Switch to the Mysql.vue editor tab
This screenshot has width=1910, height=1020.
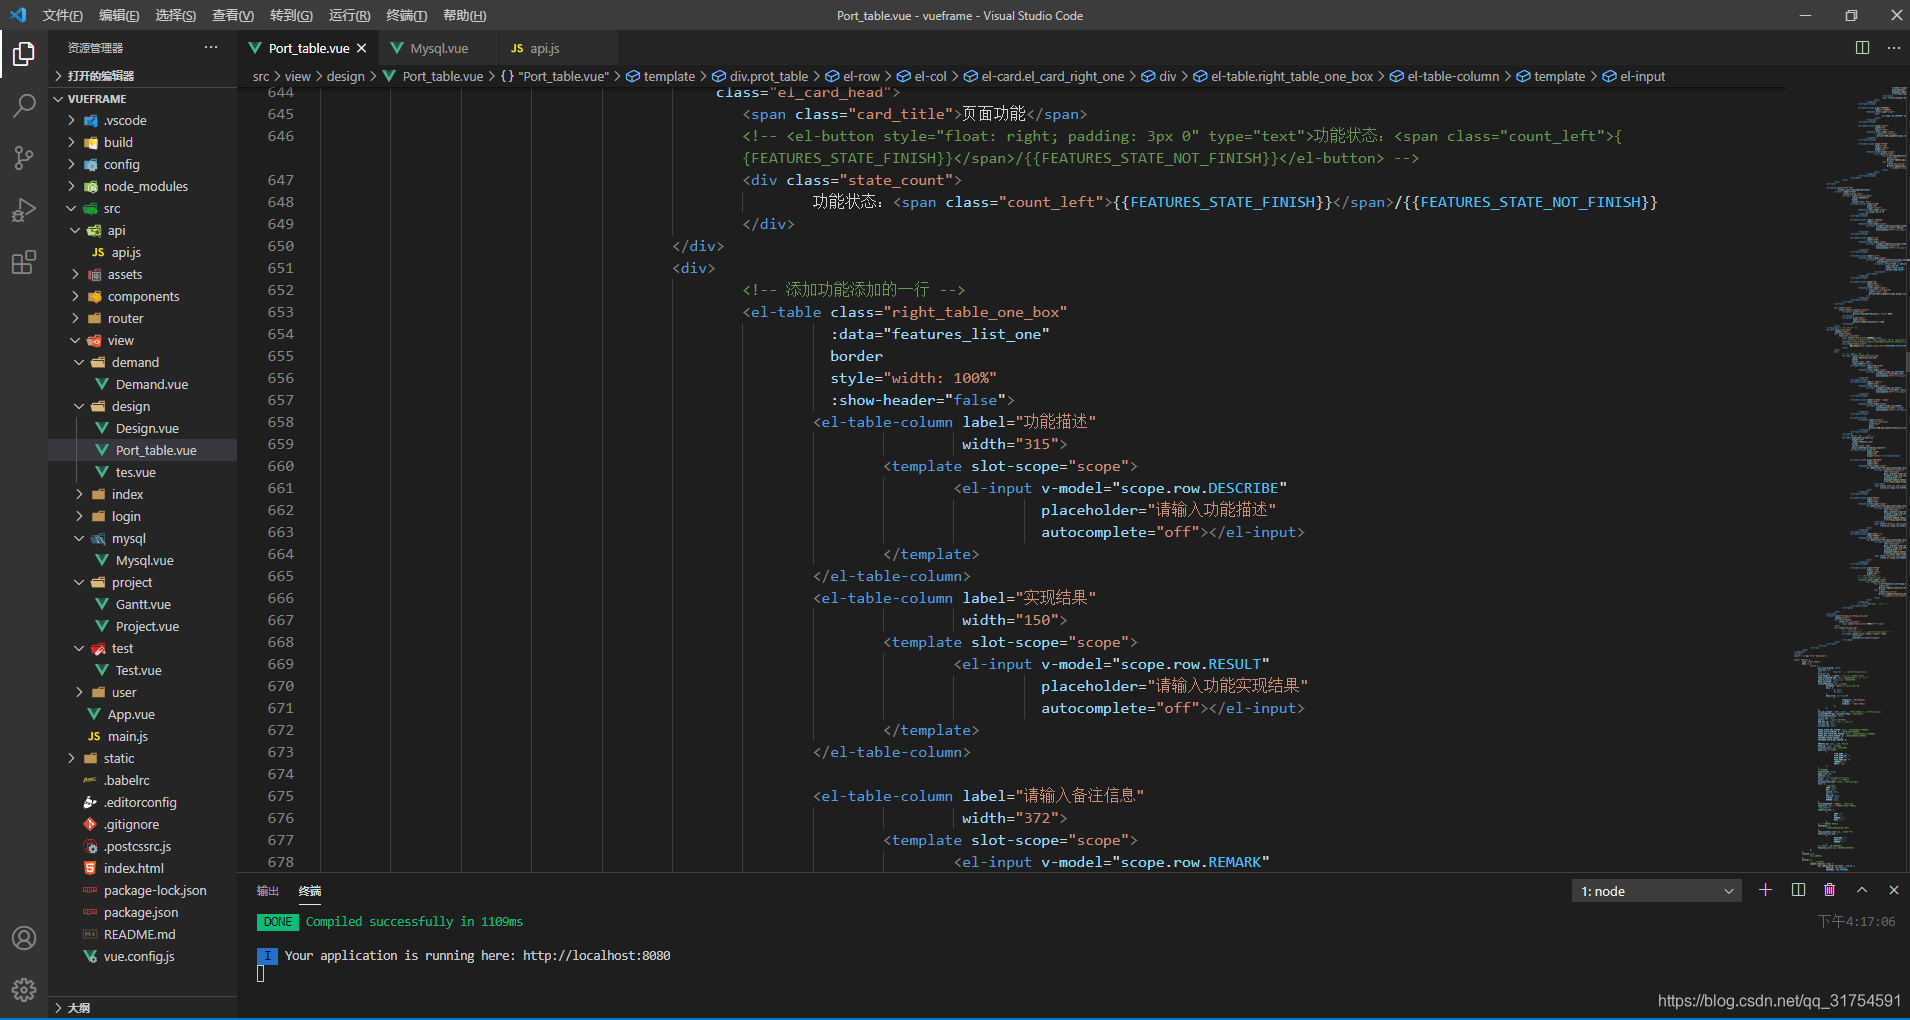point(438,48)
